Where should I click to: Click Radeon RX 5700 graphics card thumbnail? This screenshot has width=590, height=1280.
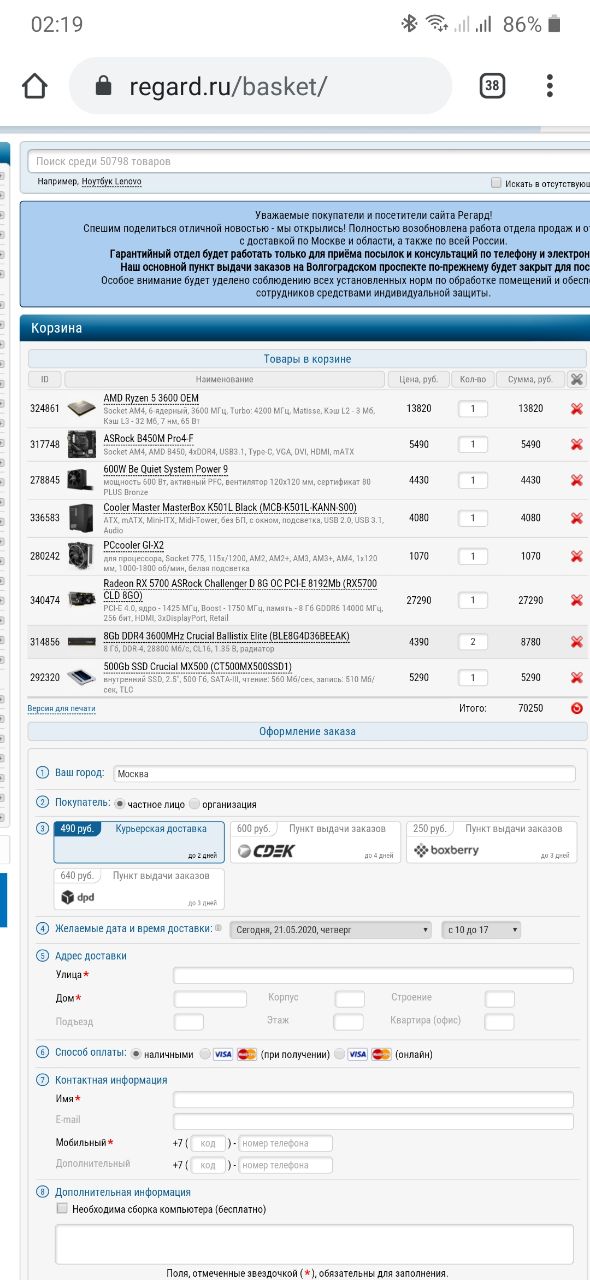83,600
